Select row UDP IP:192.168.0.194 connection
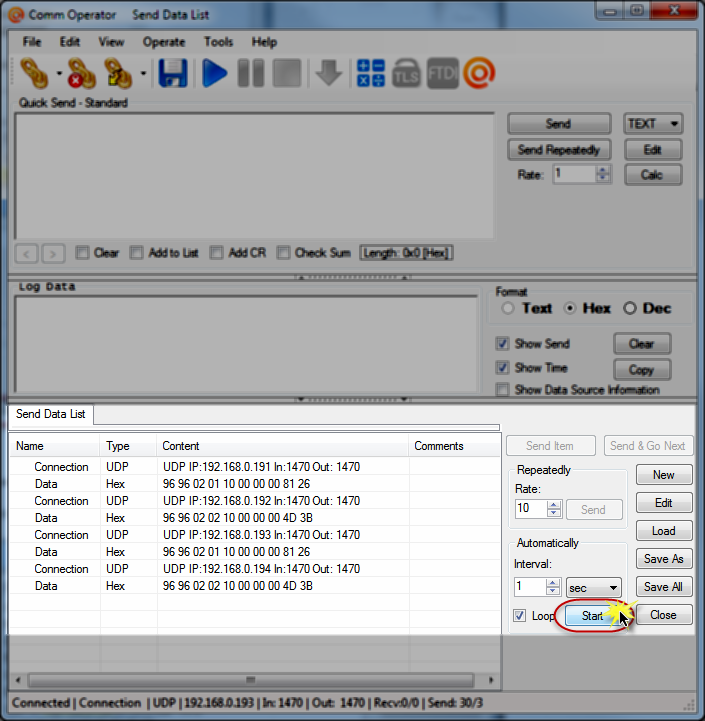The height and width of the screenshot is (721, 705). (x=255, y=569)
